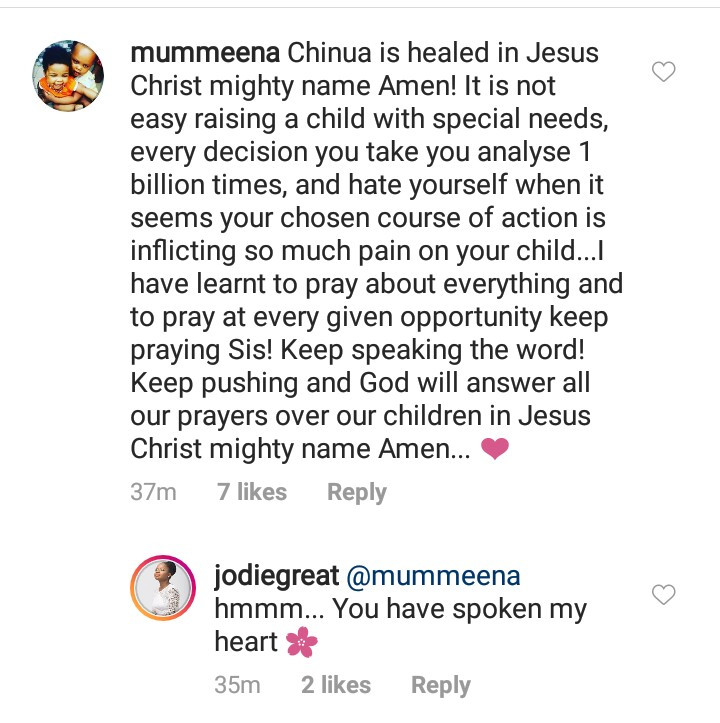720x723 pixels.
Task: Open the @mummeena mention in the reply
Action: pos(432,576)
